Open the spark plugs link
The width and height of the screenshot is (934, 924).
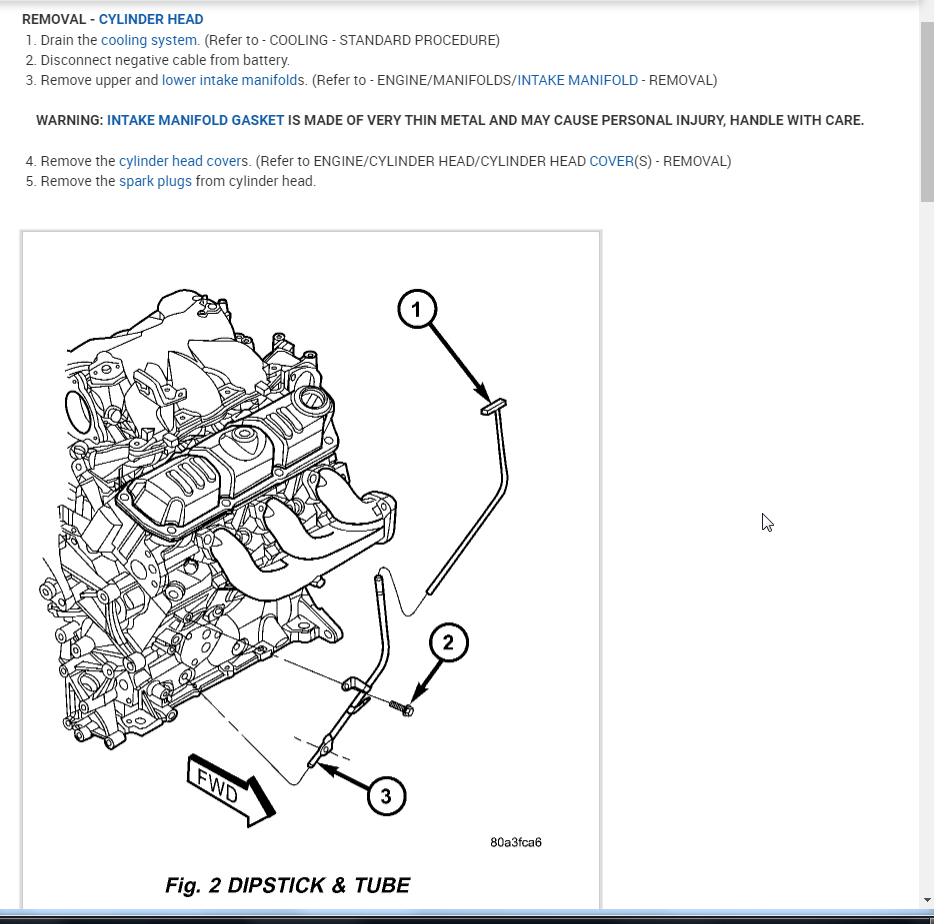tap(155, 181)
